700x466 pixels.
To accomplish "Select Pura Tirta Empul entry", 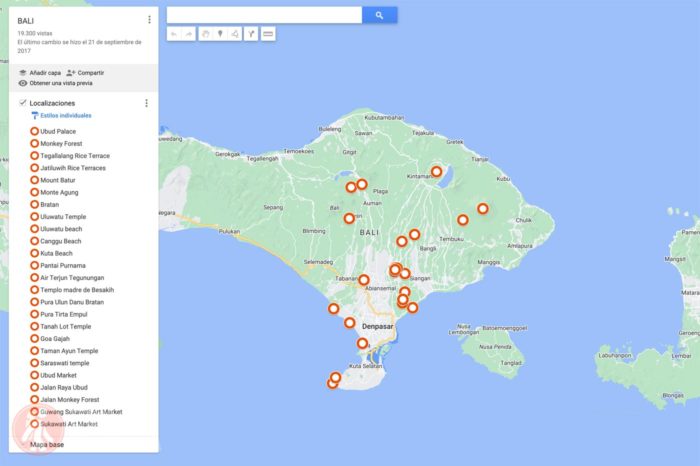I will point(58,314).
